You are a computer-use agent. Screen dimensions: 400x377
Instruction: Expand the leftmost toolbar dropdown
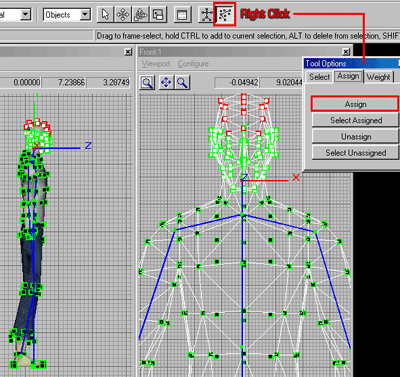(x=25, y=15)
